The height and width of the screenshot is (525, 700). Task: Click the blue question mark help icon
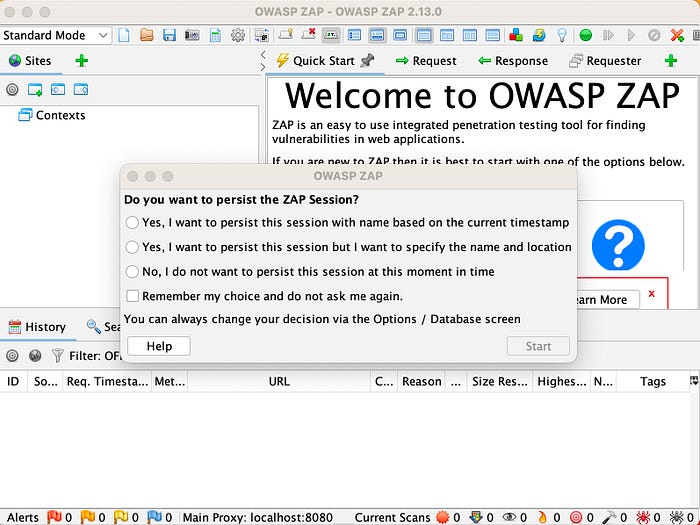(618, 245)
